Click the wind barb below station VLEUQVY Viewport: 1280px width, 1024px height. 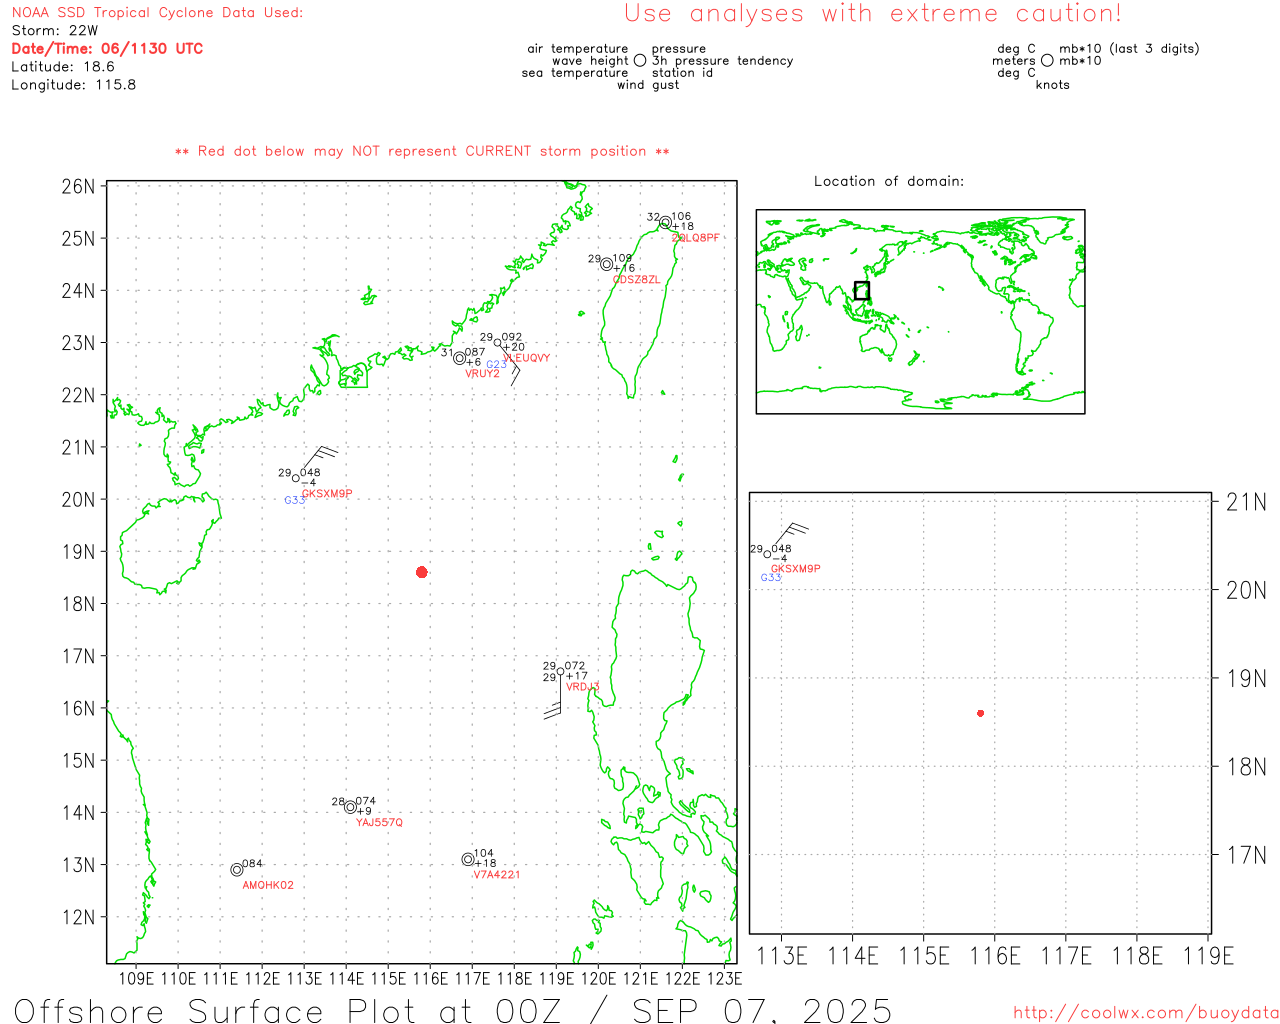(x=512, y=367)
